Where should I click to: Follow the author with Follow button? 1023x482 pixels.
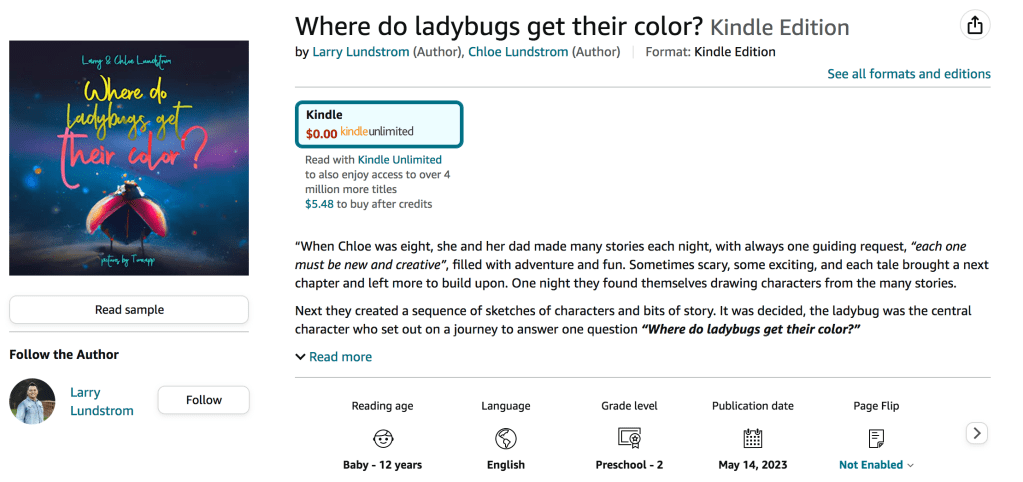pos(203,400)
